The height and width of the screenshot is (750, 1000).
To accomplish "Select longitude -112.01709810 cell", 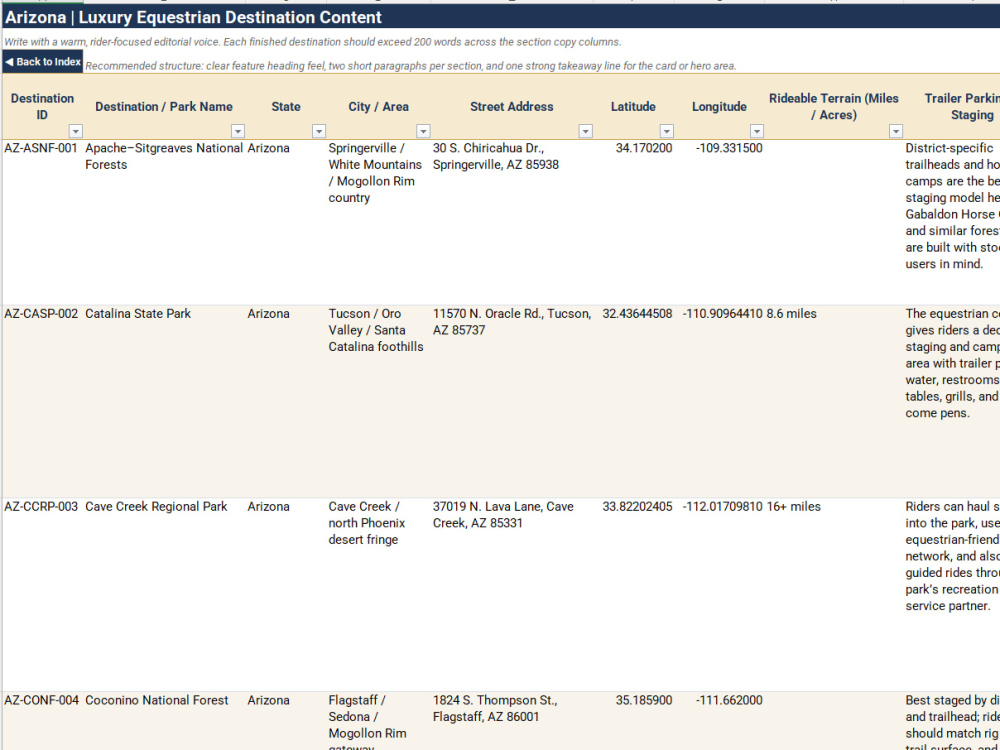I will (719, 594).
